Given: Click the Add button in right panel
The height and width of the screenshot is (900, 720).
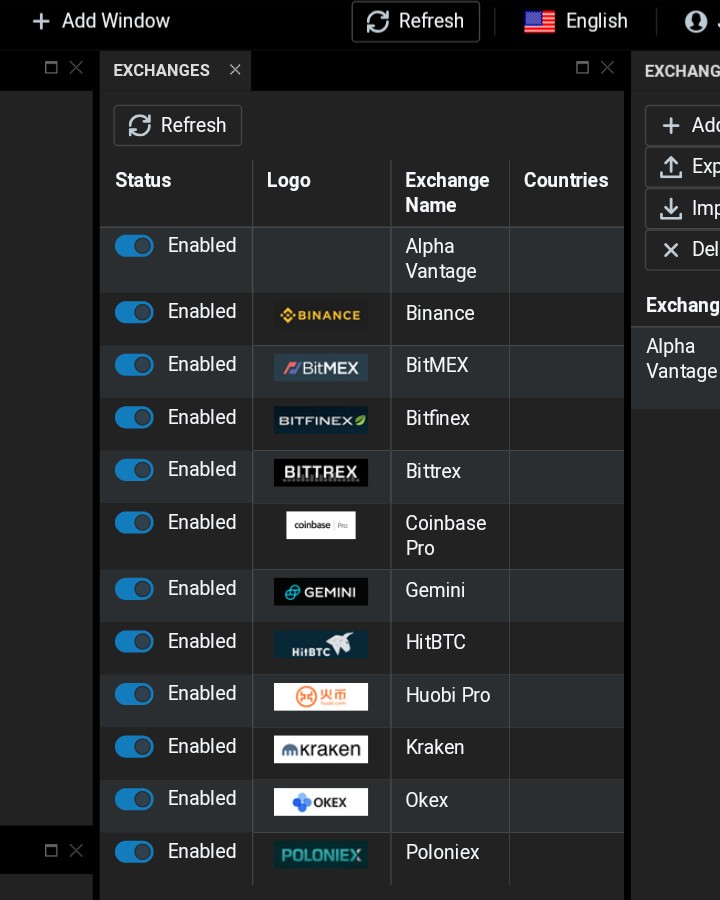Looking at the screenshot, I should (x=683, y=125).
